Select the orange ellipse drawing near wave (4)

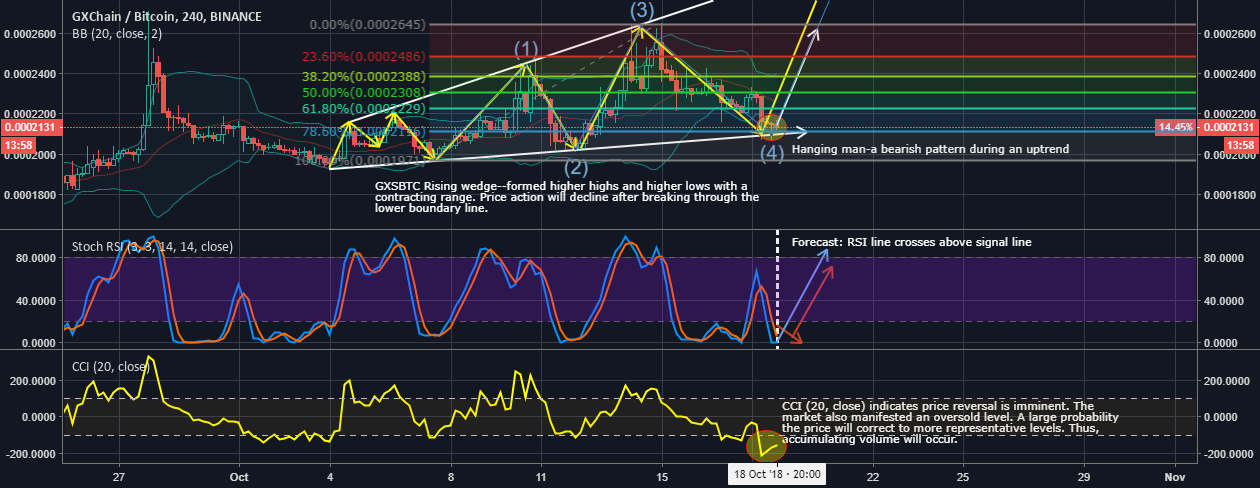[x=772, y=128]
